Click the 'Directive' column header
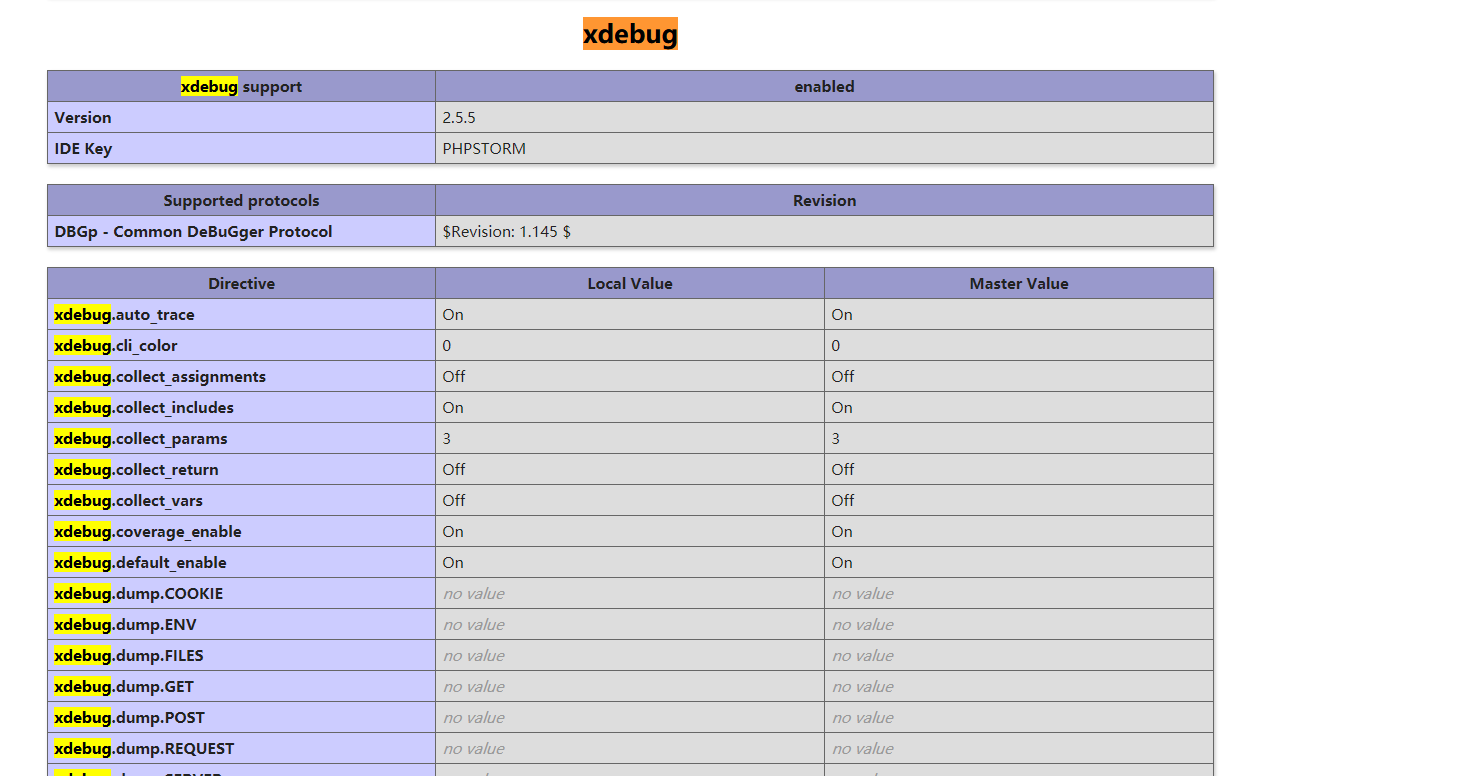Viewport: 1458px width, 776px height. [241, 283]
